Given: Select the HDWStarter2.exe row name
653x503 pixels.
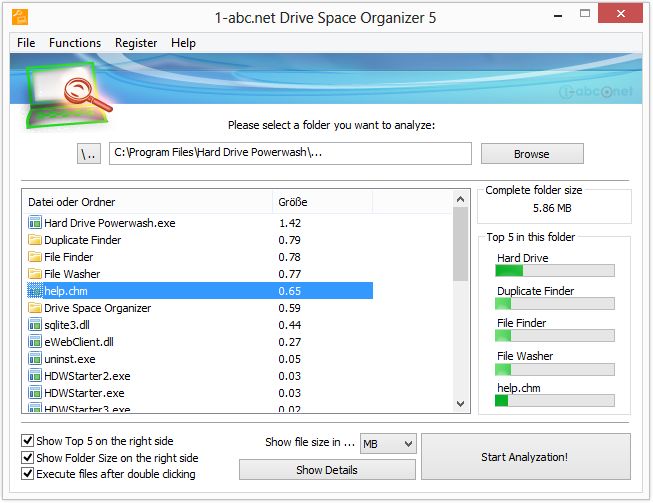Looking at the screenshot, I should (87, 376).
